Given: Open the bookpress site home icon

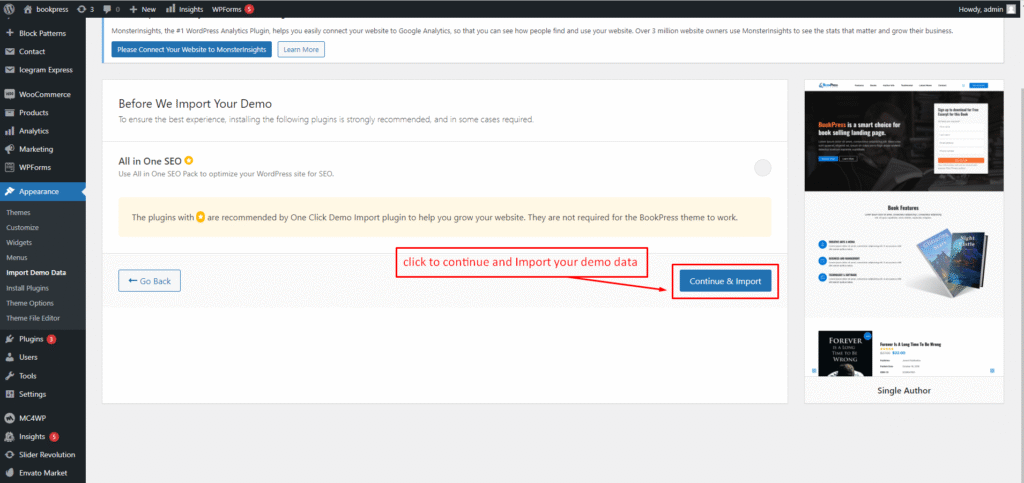Looking at the screenshot, I should pyautogui.click(x=28, y=9).
